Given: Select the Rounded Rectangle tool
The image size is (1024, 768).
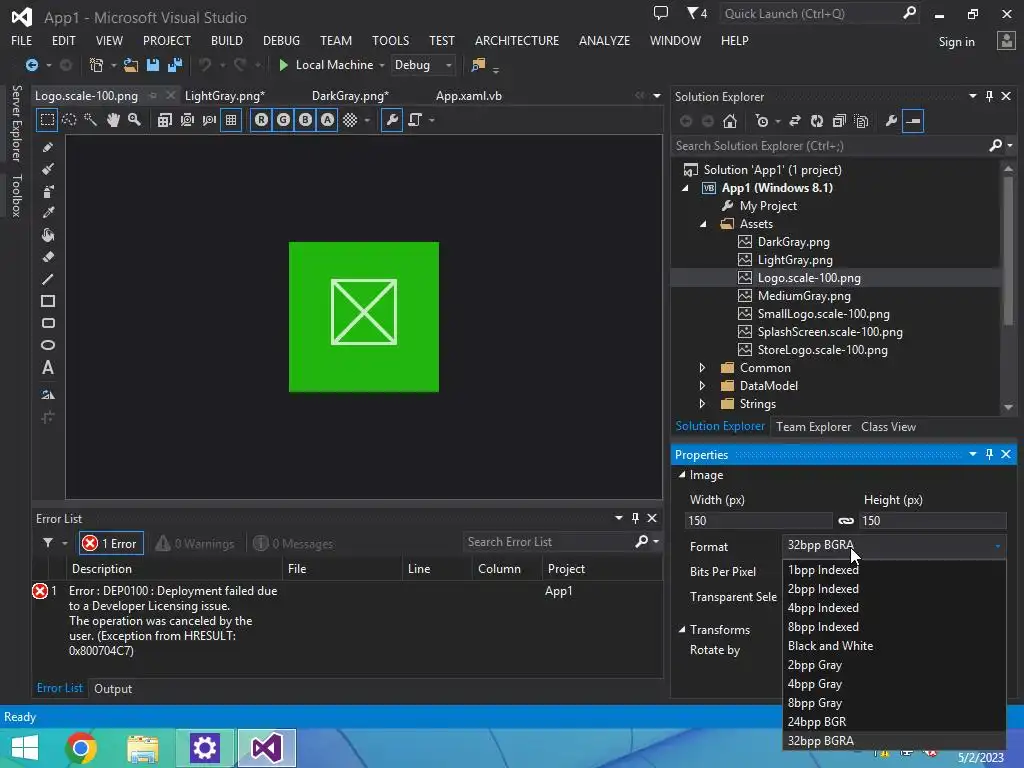Looking at the screenshot, I should click(48, 323).
